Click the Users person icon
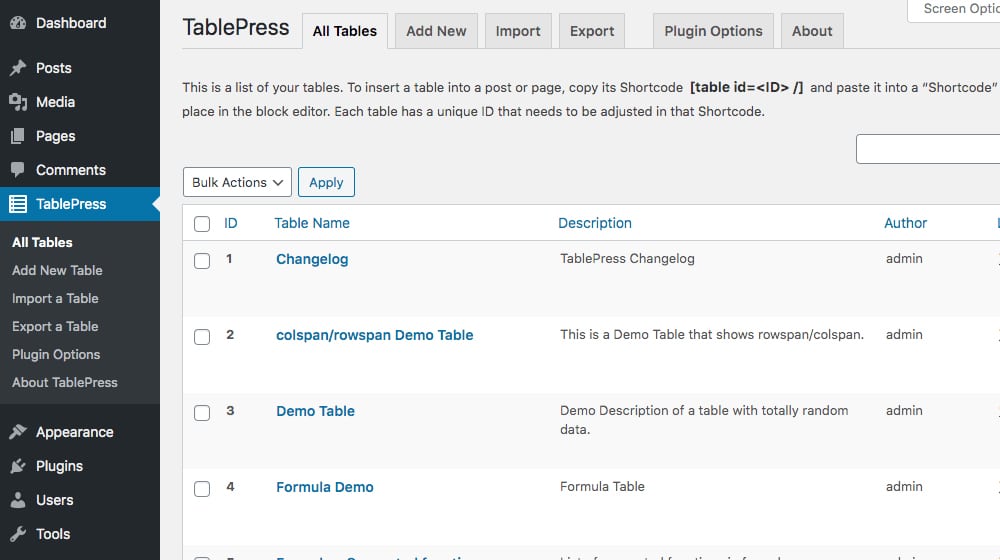 [18, 500]
